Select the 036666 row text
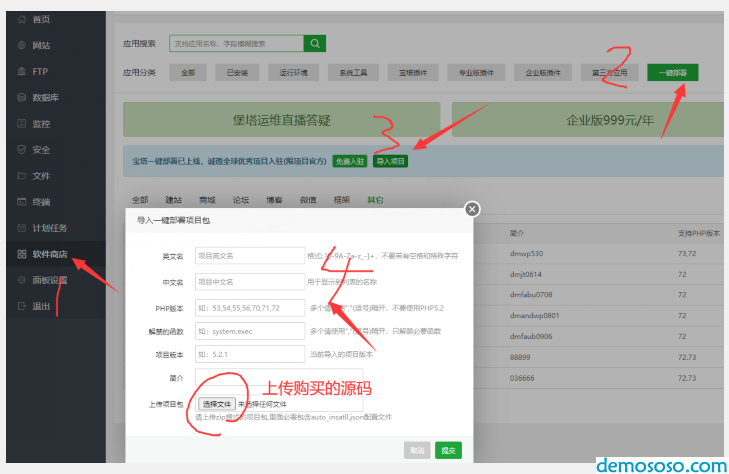 (x=522, y=378)
